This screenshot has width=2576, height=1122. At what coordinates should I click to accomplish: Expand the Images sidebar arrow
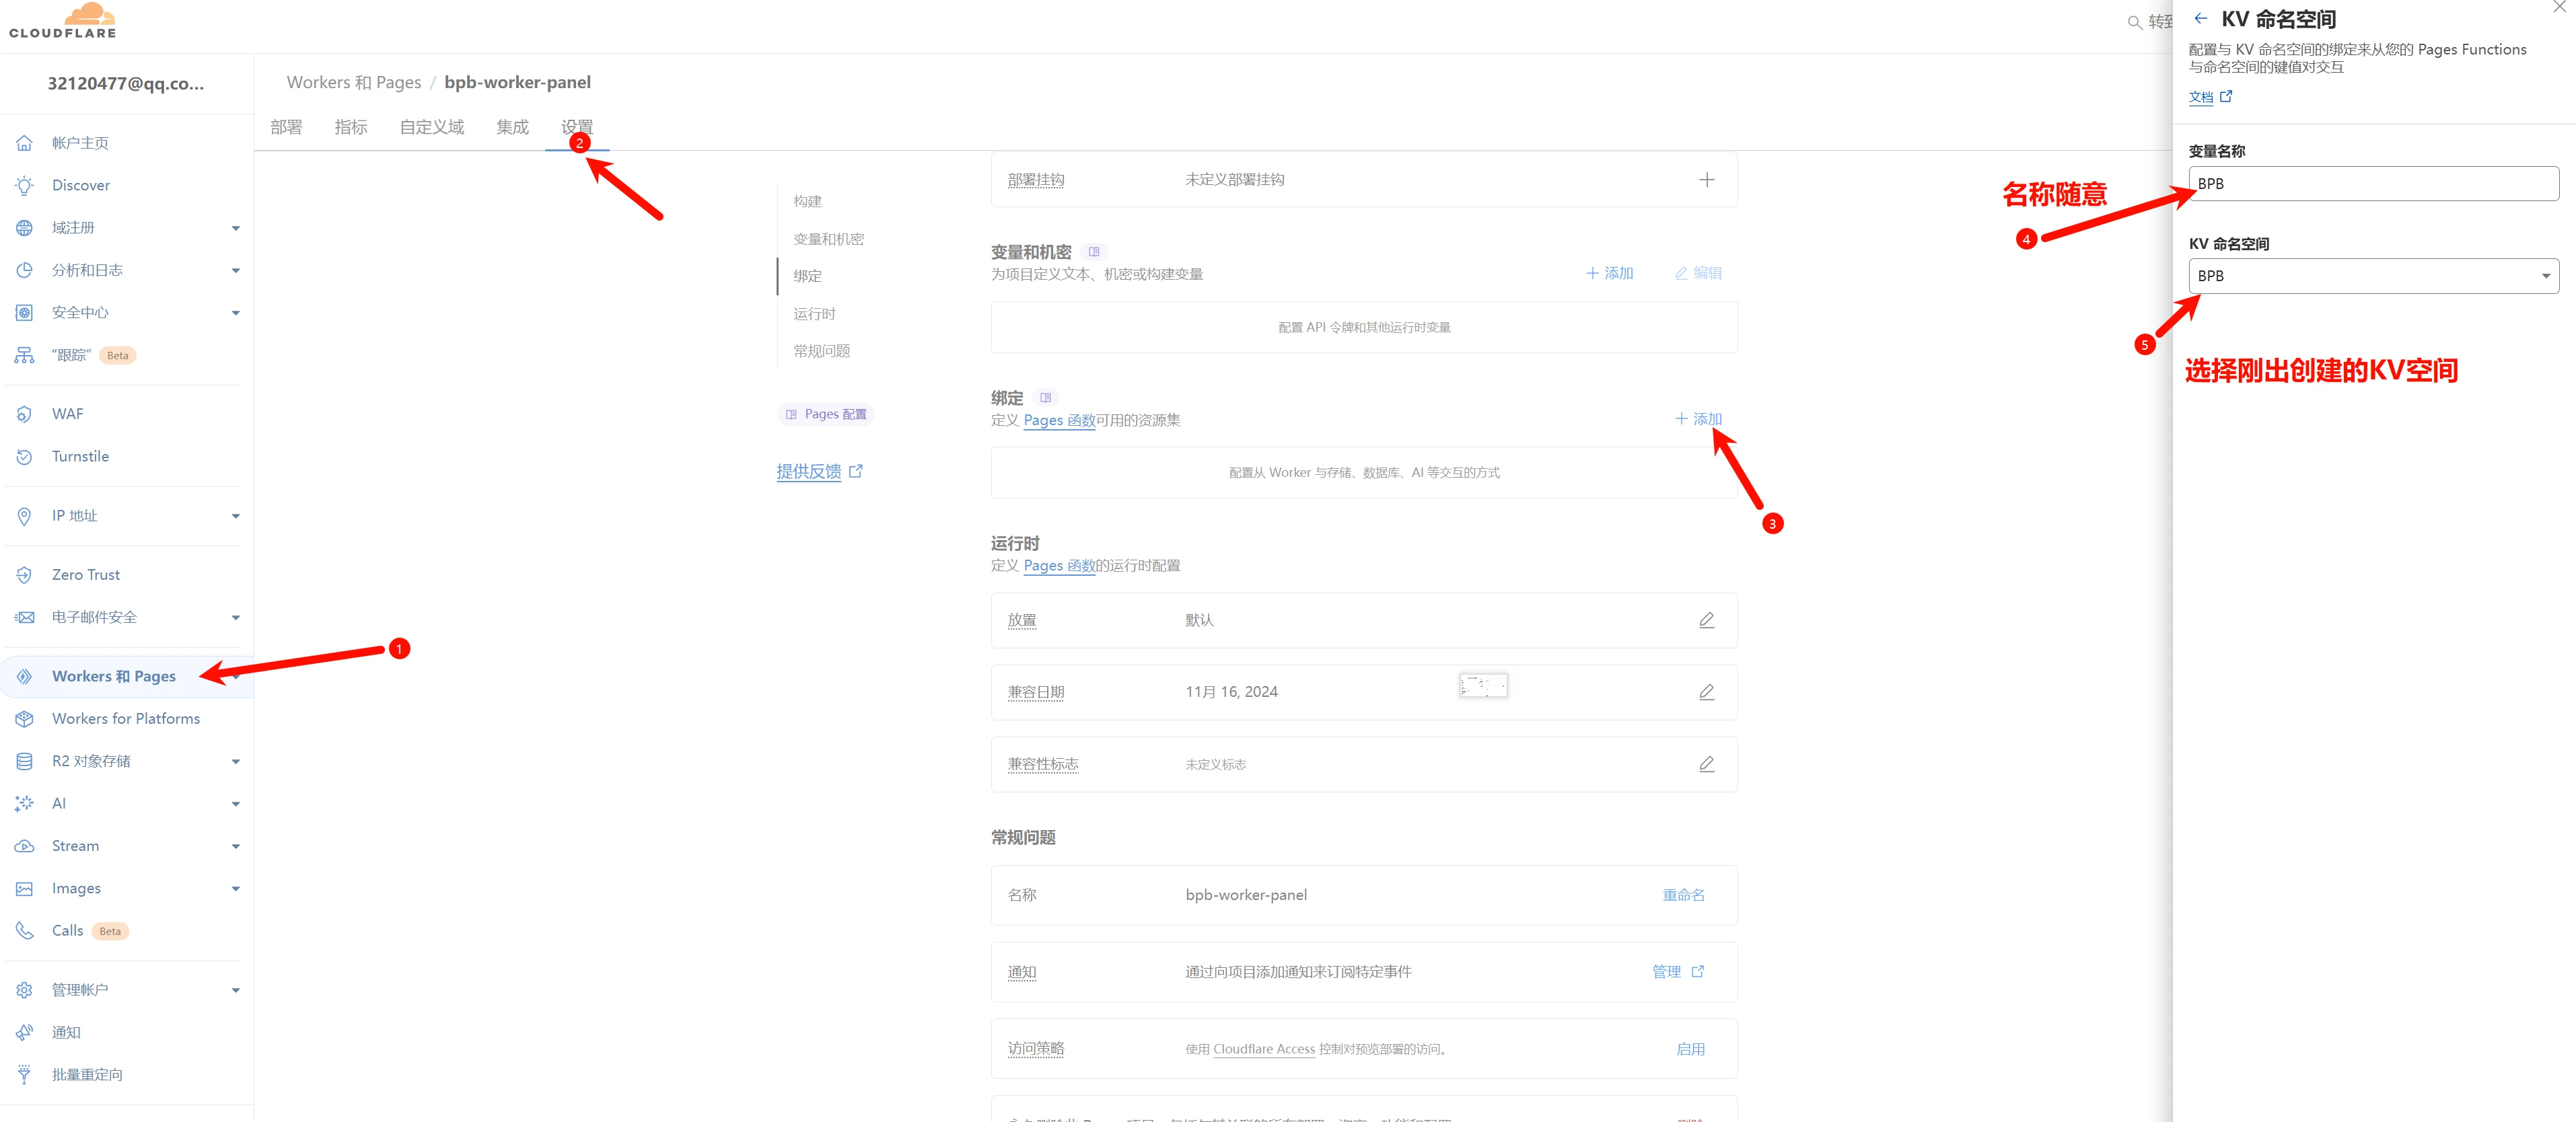(236, 889)
